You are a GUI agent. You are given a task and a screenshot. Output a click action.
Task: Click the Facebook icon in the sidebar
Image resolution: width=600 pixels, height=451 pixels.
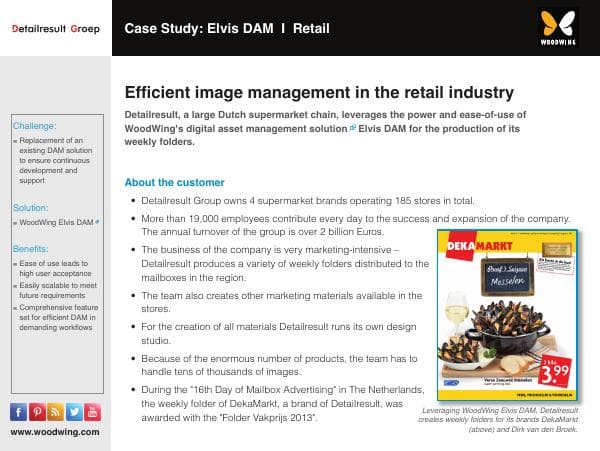click(x=19, y=411)
